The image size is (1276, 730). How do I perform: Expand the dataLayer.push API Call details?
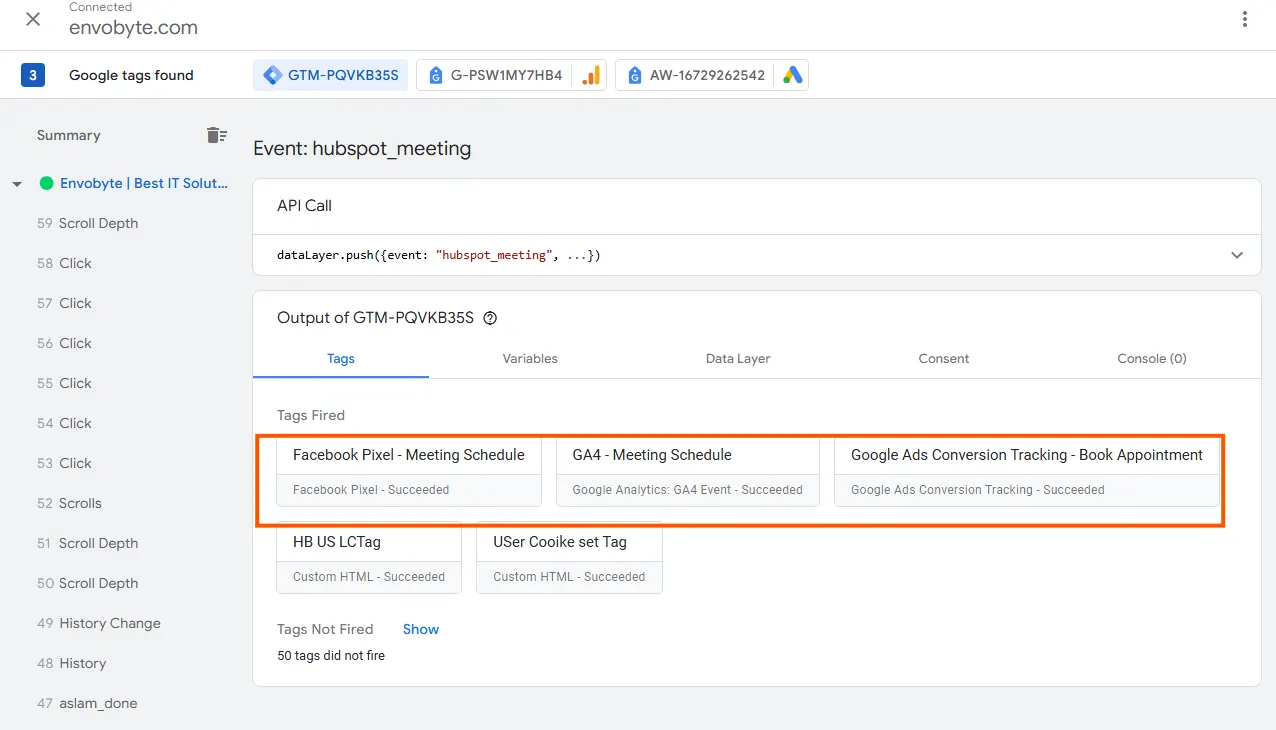pos(1237,255)
